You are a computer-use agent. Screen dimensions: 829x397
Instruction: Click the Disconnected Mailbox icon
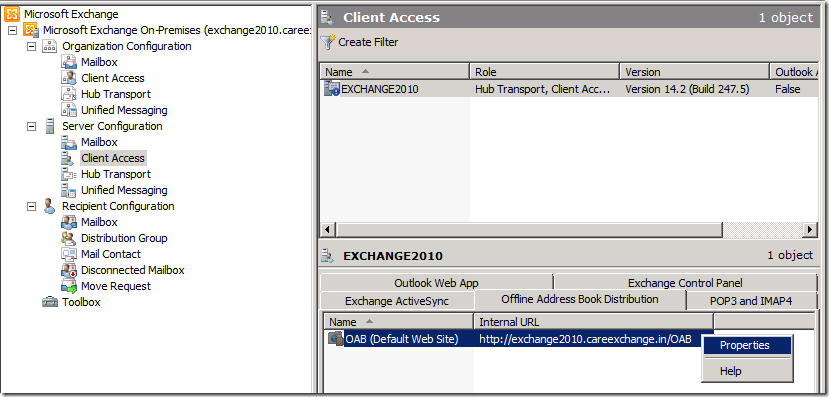click(x=69, y=270)
